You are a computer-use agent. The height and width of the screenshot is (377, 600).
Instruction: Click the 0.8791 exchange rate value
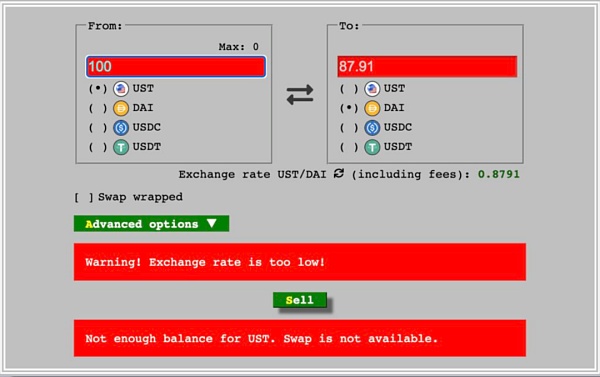[499, 174]
